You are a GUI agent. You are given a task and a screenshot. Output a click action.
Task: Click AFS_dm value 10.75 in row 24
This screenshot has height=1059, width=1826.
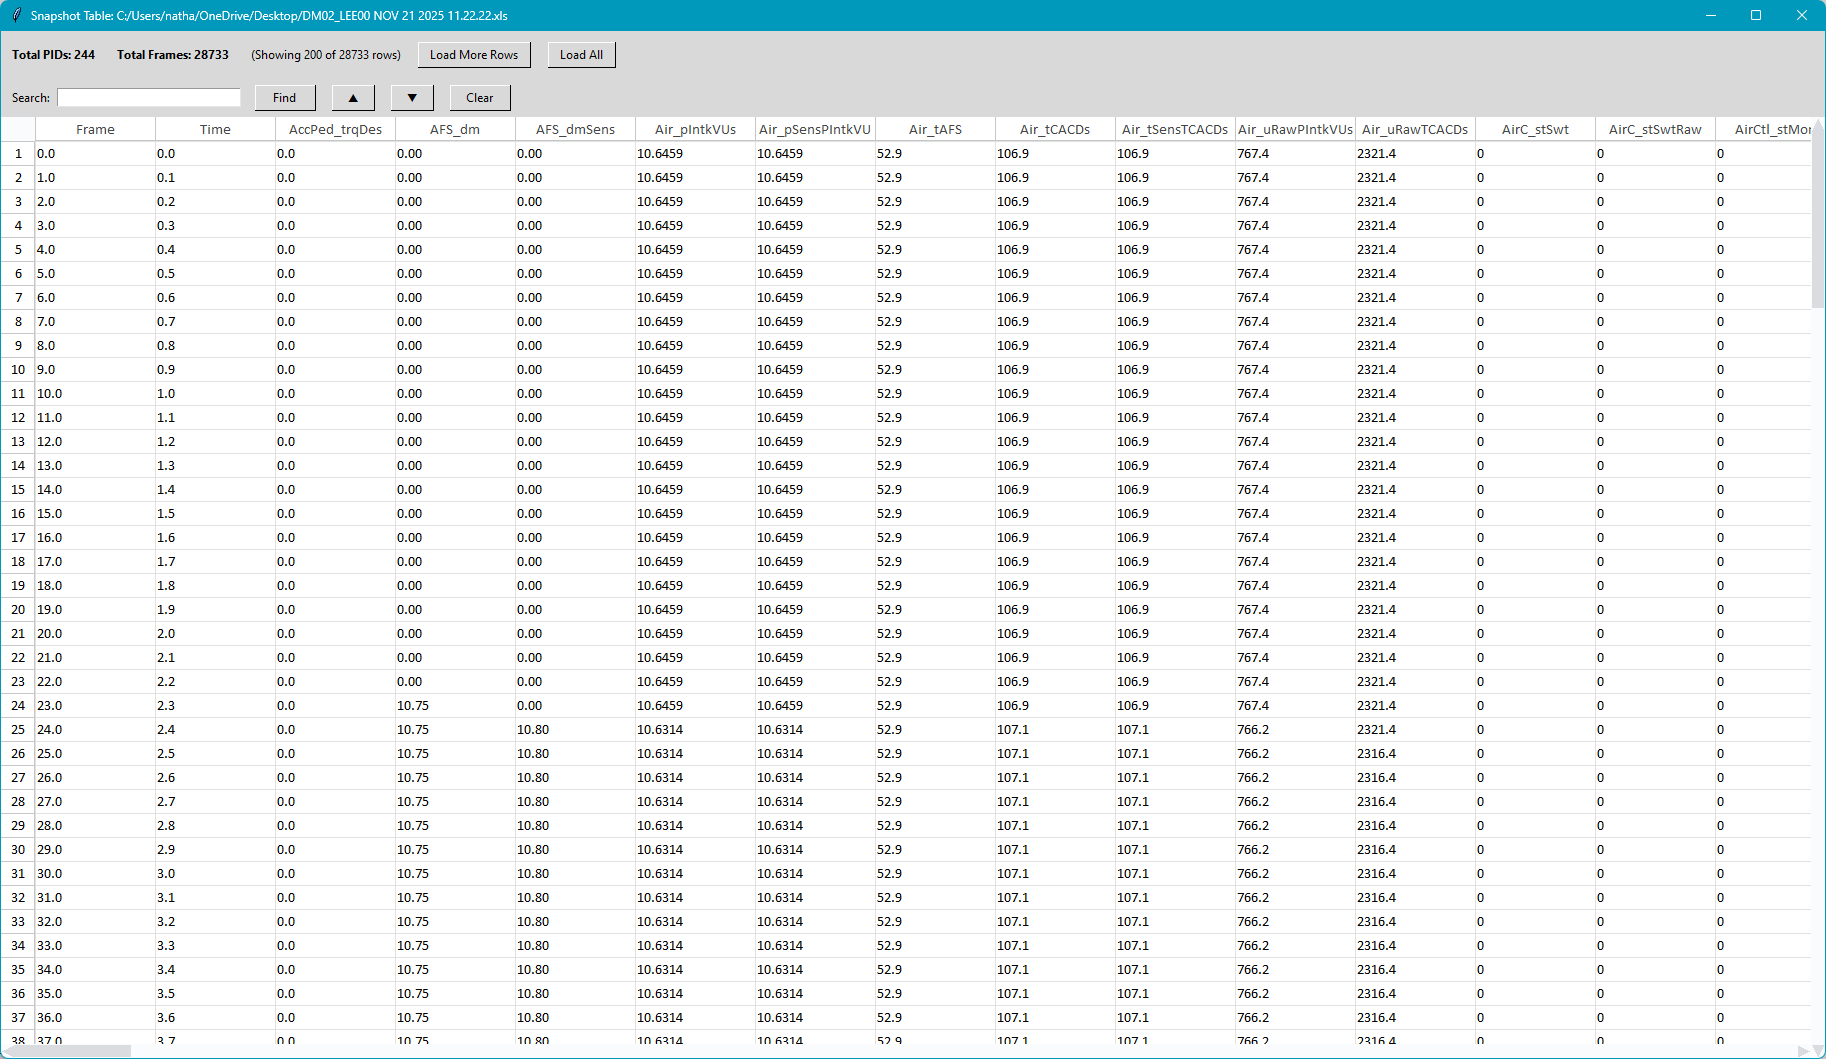(x=455, y=706)
